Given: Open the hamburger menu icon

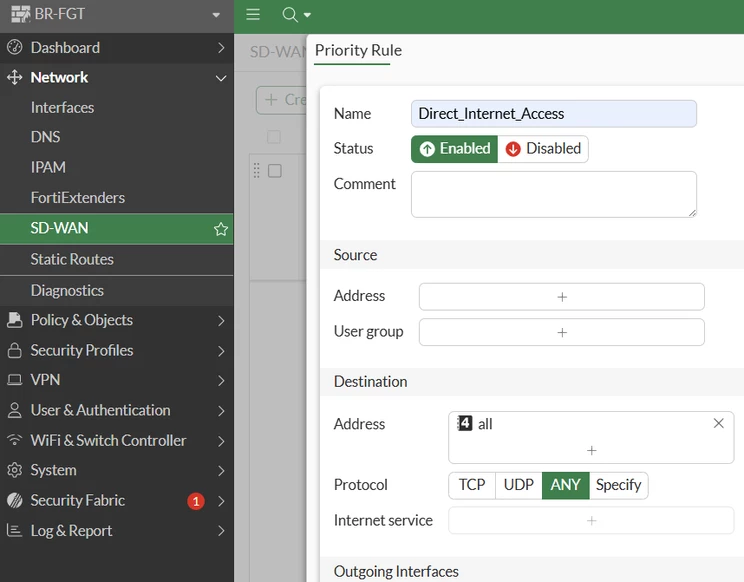Looking at the screenshot, I should (x=253, y=14).
